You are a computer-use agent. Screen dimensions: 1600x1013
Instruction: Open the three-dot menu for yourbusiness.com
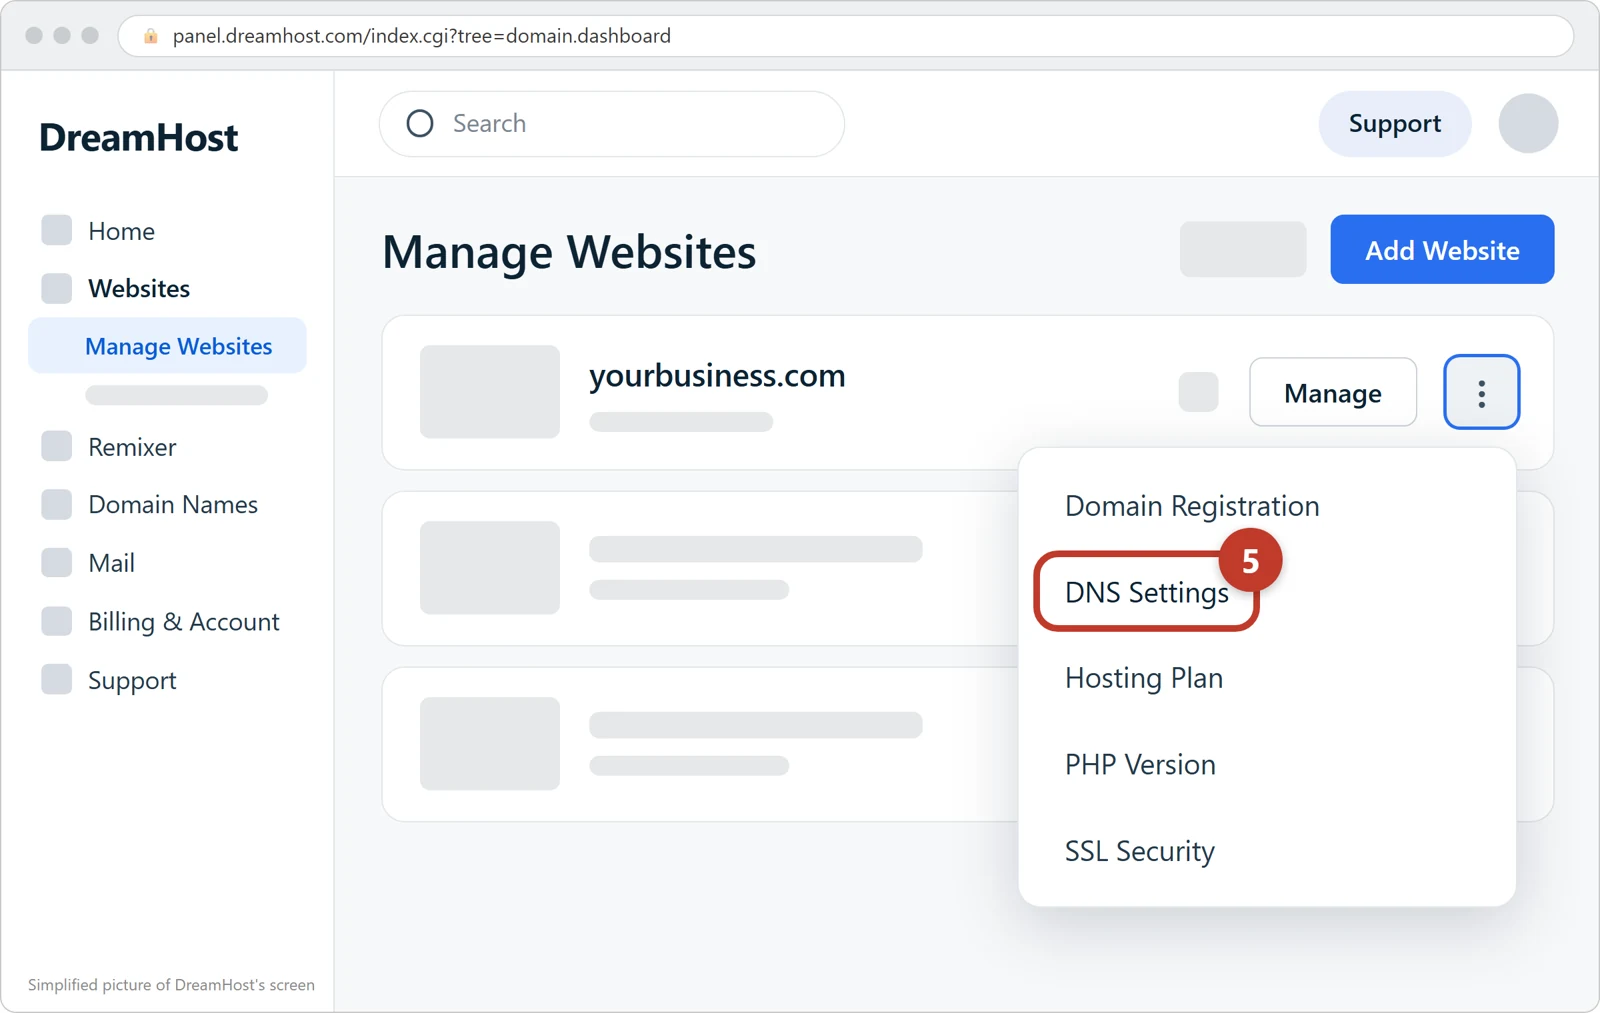pyautogui.click(x=1481, y=392)
